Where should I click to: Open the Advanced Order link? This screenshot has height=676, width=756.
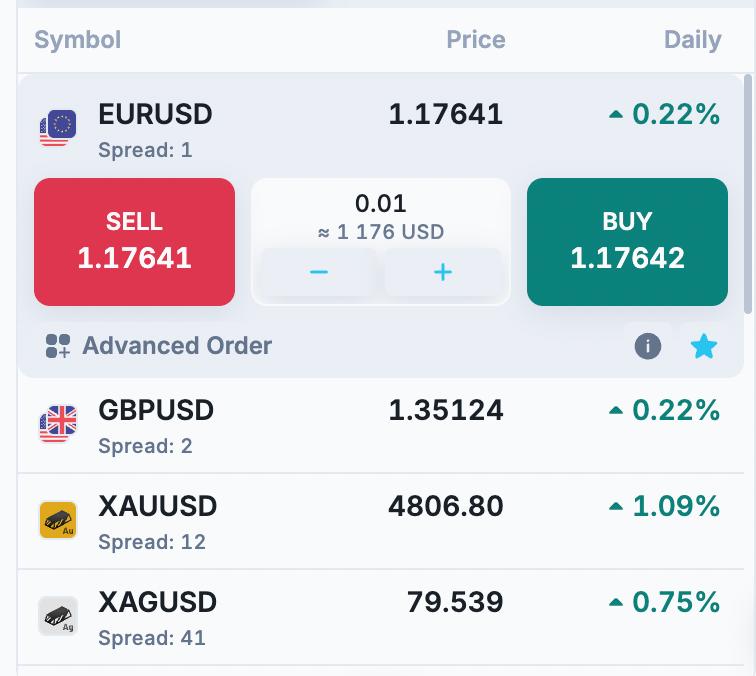click(x=177, y=346)
